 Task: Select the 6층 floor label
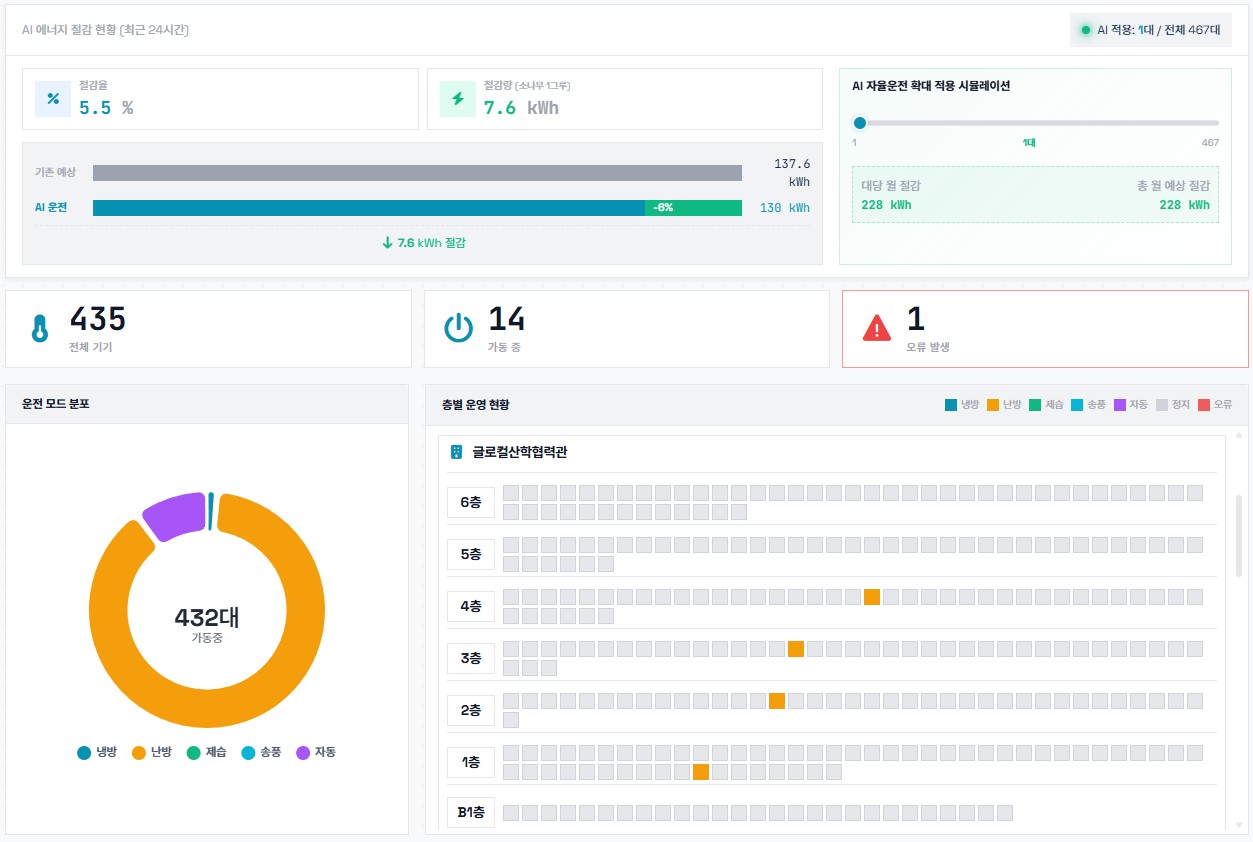[471, 502]
